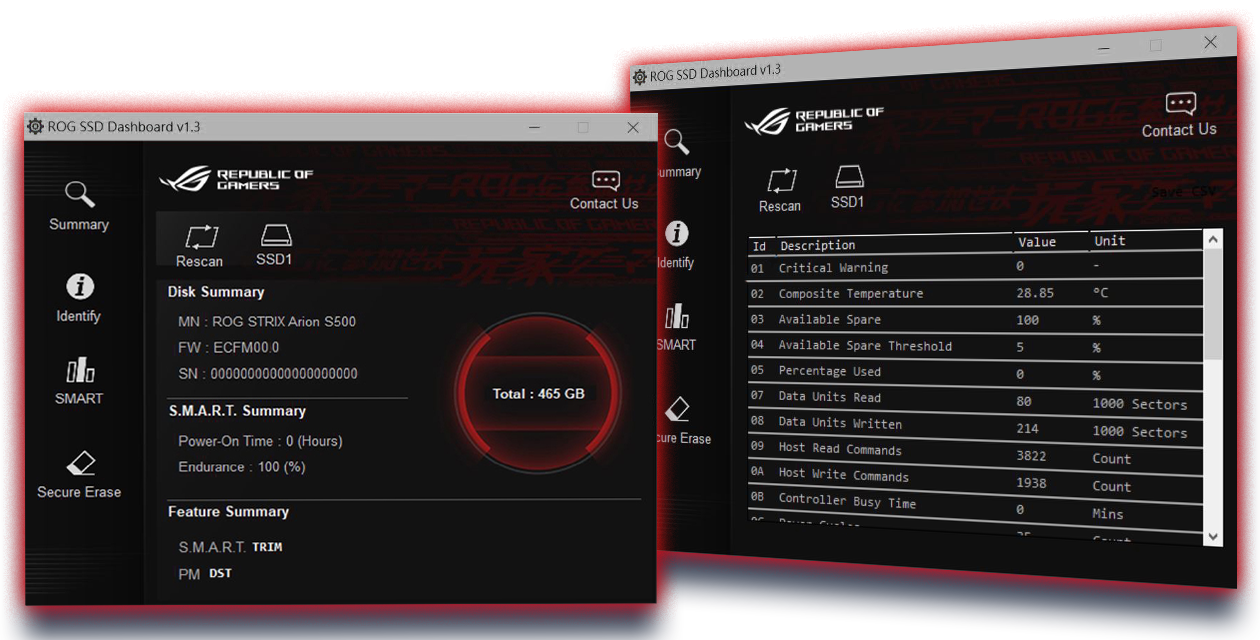This screenshot has width=1260, height=640.
Task: Click Power-On Time : 0 (Hours) text
Action: (x=260, y=441)
